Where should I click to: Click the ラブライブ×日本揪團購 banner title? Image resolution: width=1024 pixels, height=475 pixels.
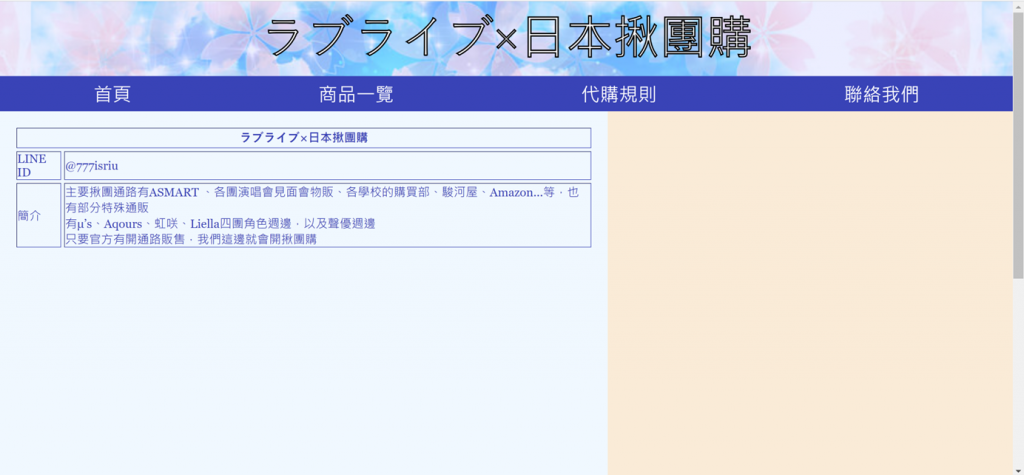coord(509,37)
